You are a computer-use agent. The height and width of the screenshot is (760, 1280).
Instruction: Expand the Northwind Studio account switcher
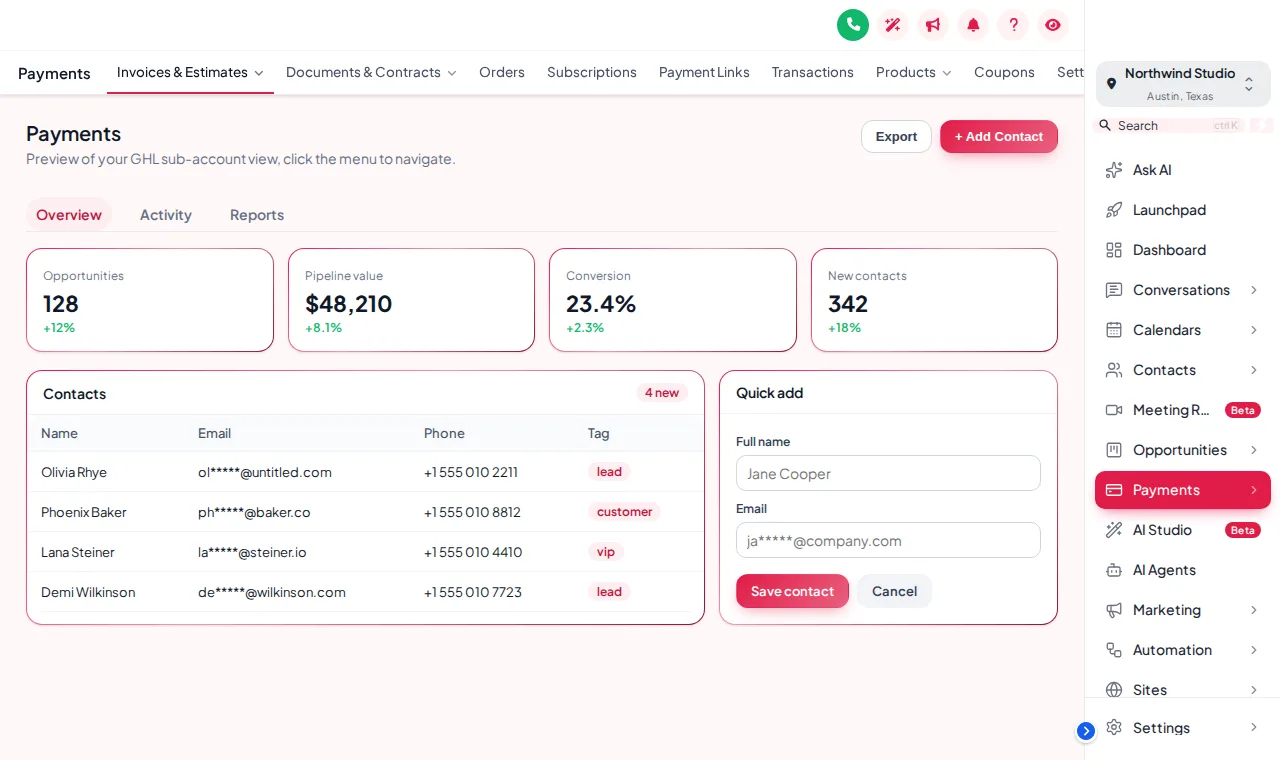(x=1183, y=84)
